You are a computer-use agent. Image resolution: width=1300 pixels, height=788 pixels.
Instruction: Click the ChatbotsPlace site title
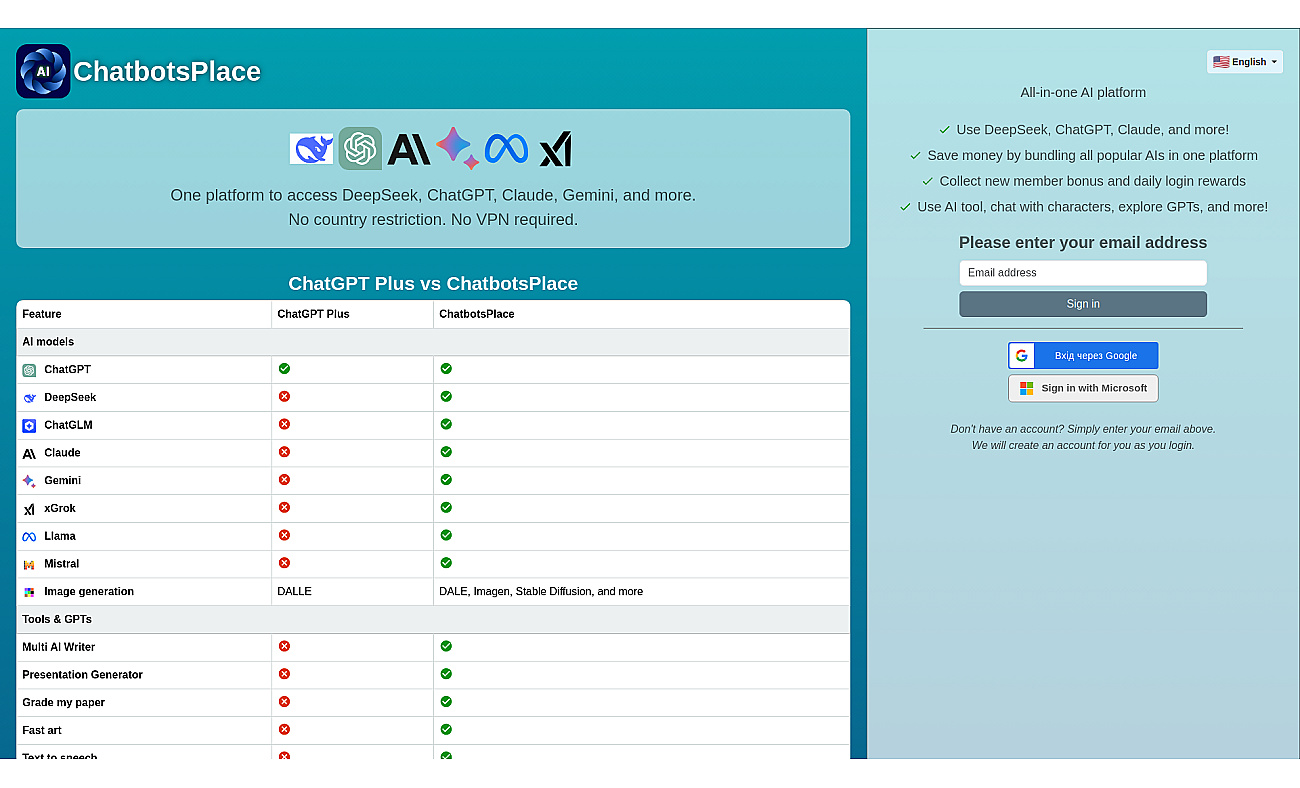point(167,71)
